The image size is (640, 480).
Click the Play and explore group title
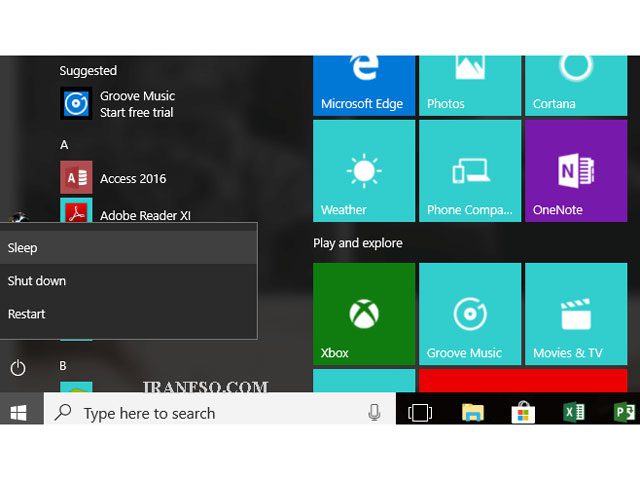tap(358, 243)
